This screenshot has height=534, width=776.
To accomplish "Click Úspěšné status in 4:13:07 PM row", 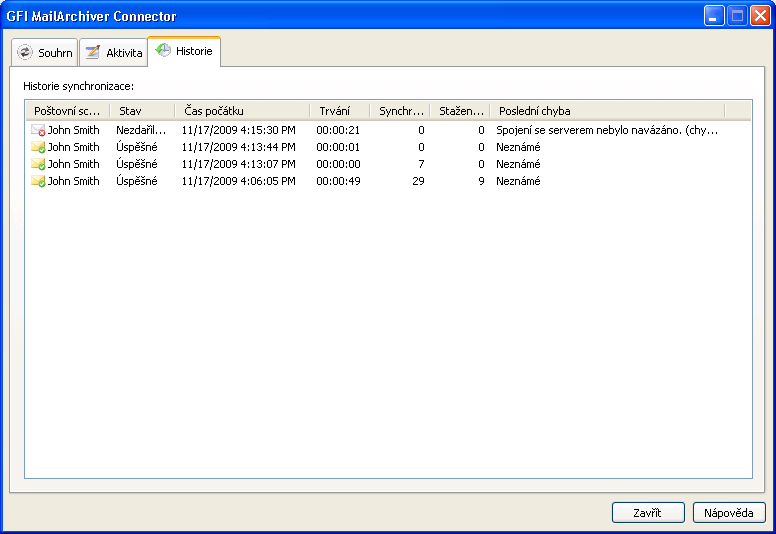I will (x=137, y=164).
